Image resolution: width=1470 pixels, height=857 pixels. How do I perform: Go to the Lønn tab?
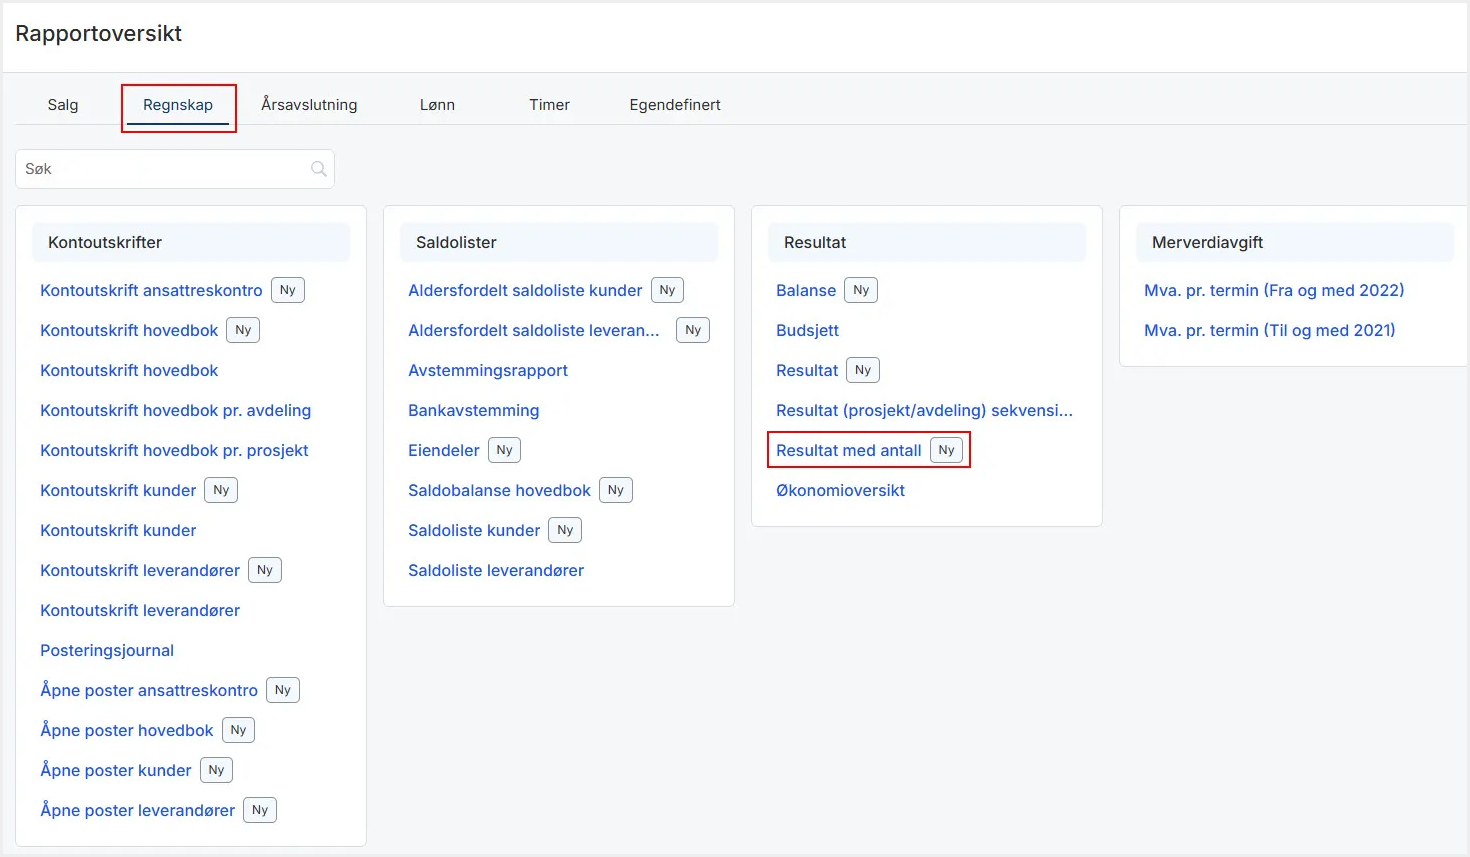point(437,105)
